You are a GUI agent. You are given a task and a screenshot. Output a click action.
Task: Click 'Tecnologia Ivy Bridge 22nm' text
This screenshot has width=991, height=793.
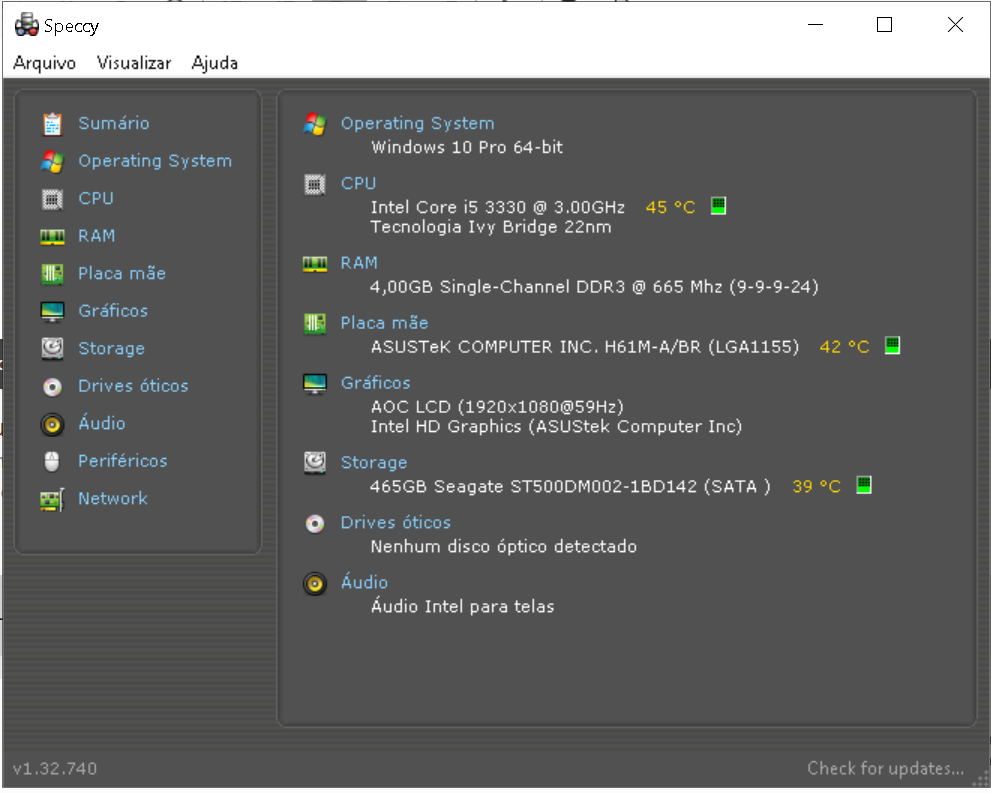coord(491,227)
